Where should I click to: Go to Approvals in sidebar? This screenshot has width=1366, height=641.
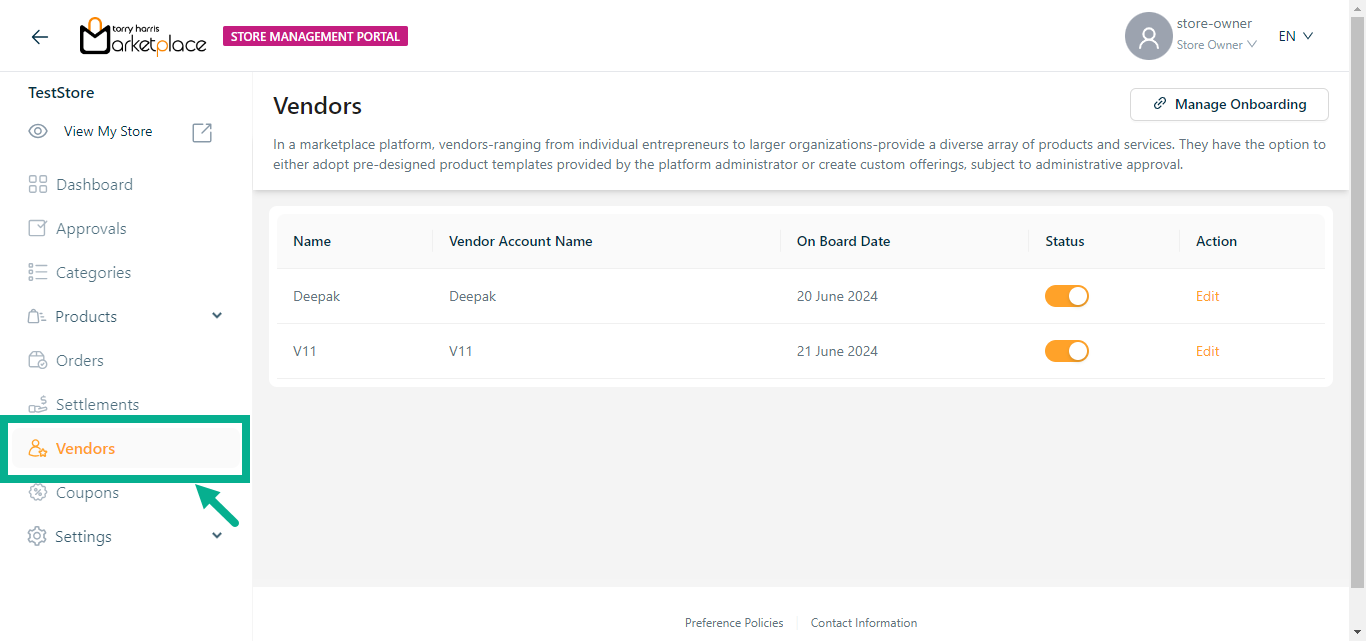tap(91, 228)
